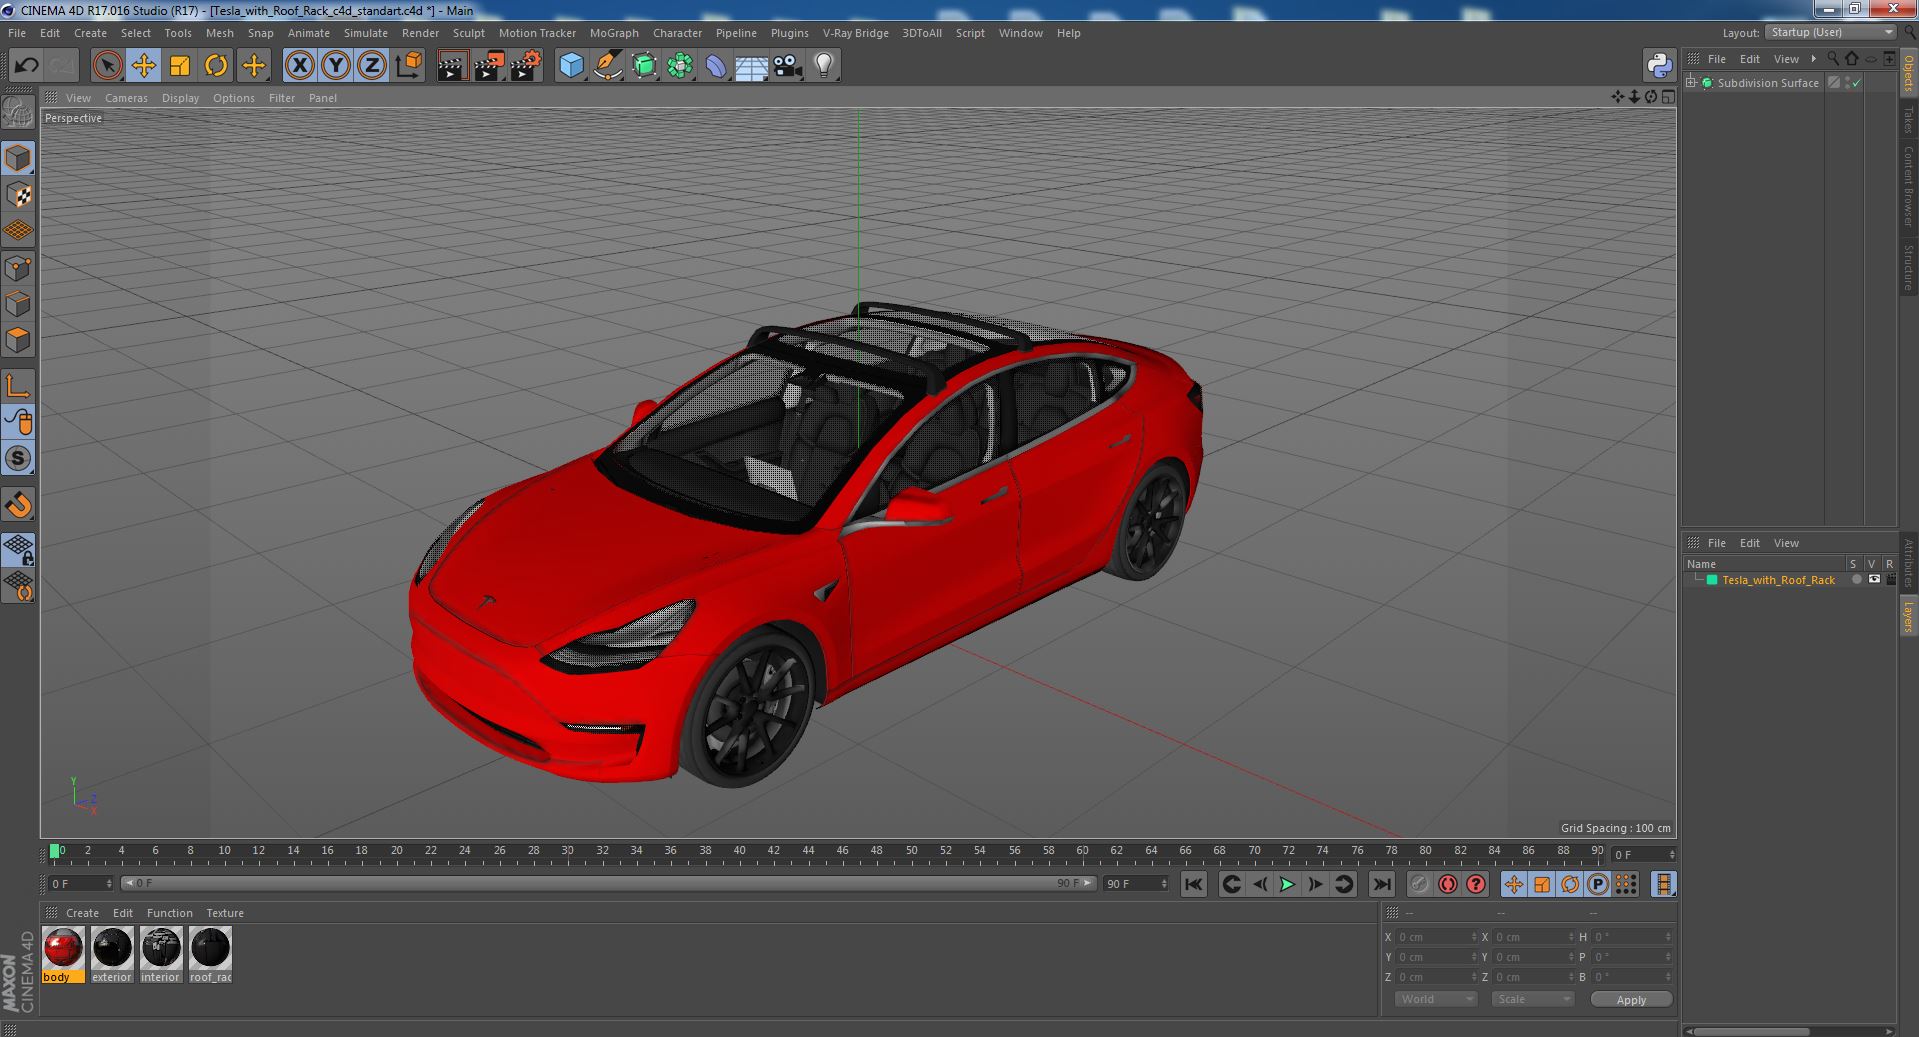Click the Apply button
The image size is (1919, 1037).
pyautogui.click(x=1631, y=999)
